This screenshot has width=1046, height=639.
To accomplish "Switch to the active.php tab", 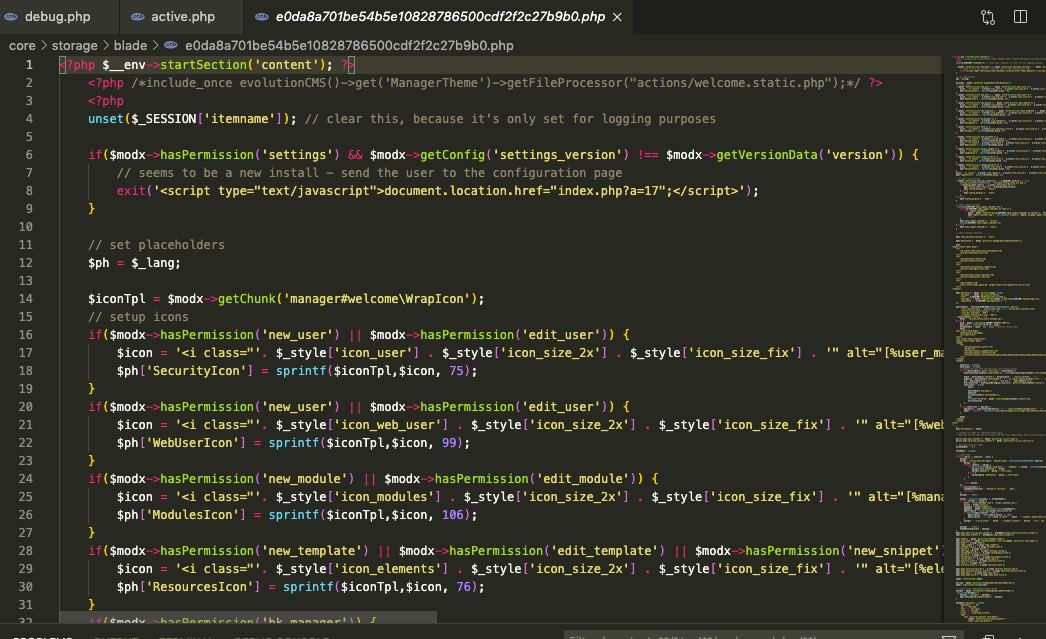I will point(182,17).
